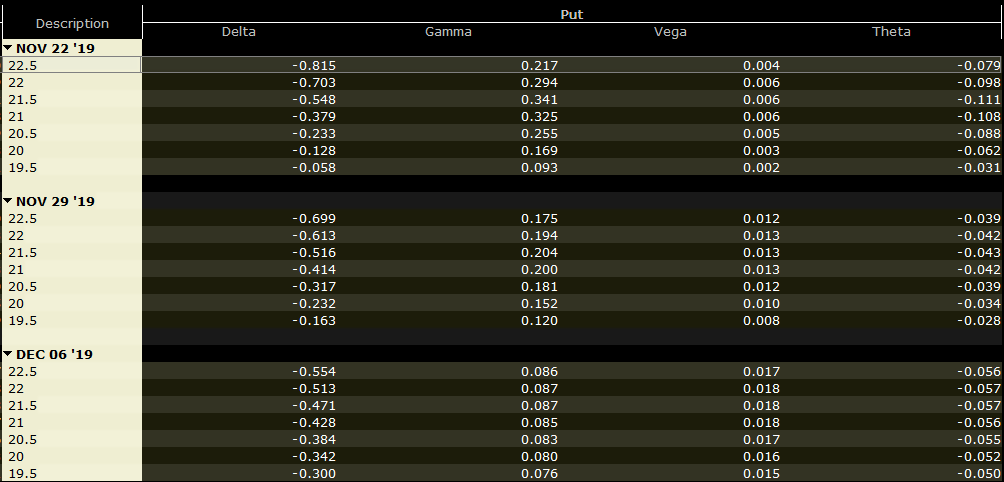The height and width of the screenshot is (482, 1004).
Task: Click the Put section header
Action: (x=572, y=14)
